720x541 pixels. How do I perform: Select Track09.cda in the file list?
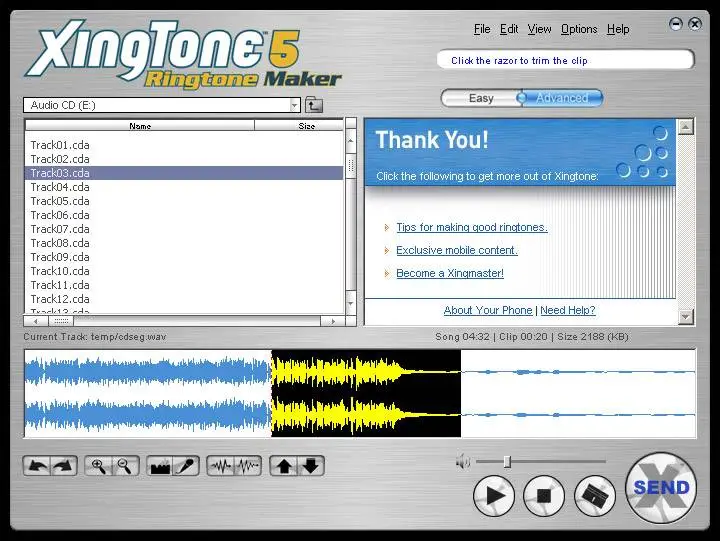click(x=184, y=257)
